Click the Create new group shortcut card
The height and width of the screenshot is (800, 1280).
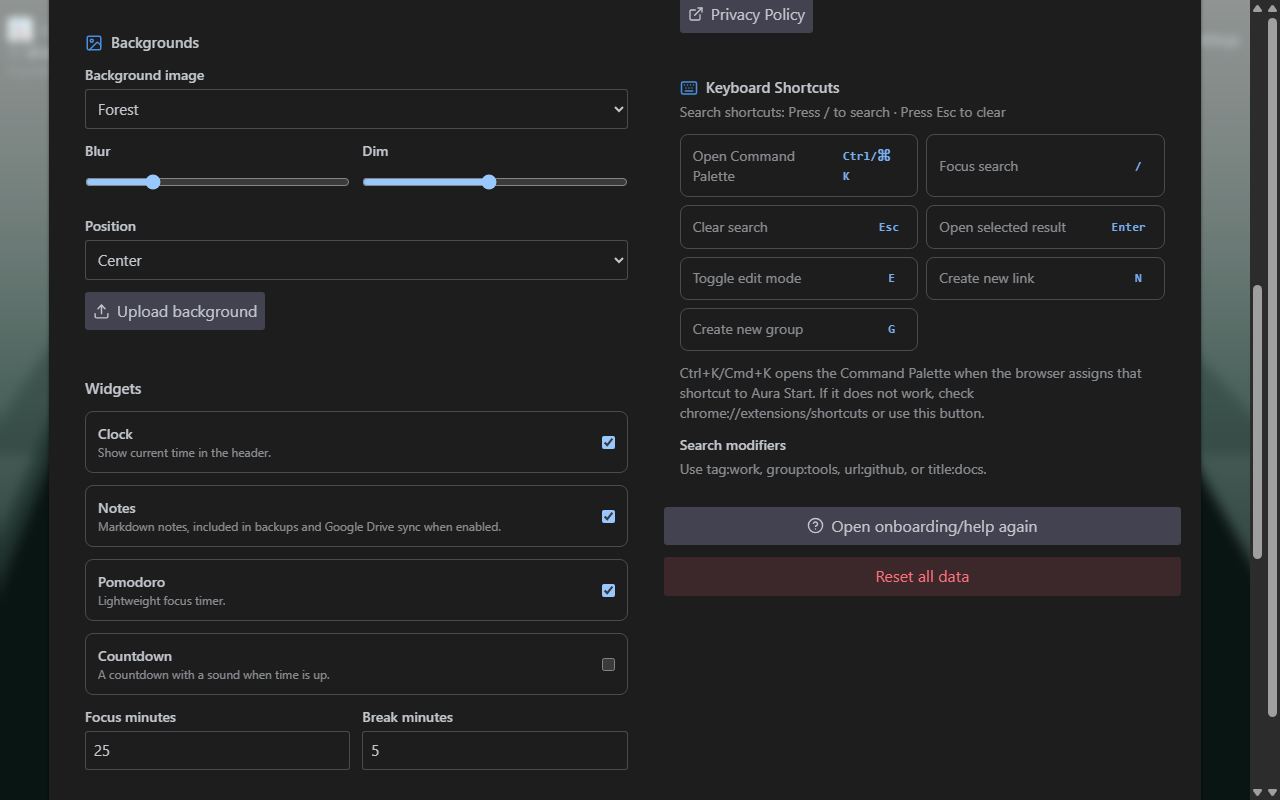pyautogui.click(x=799, y=329)
